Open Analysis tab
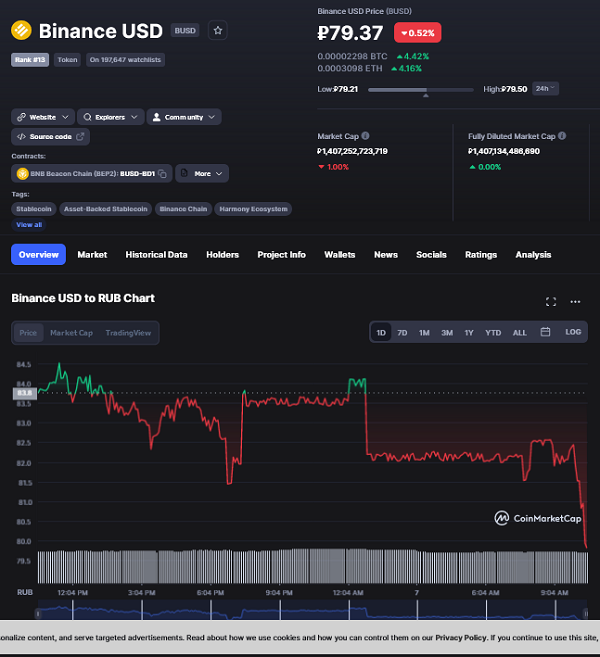Screen dimensions: 600x657 pos(533,254)
